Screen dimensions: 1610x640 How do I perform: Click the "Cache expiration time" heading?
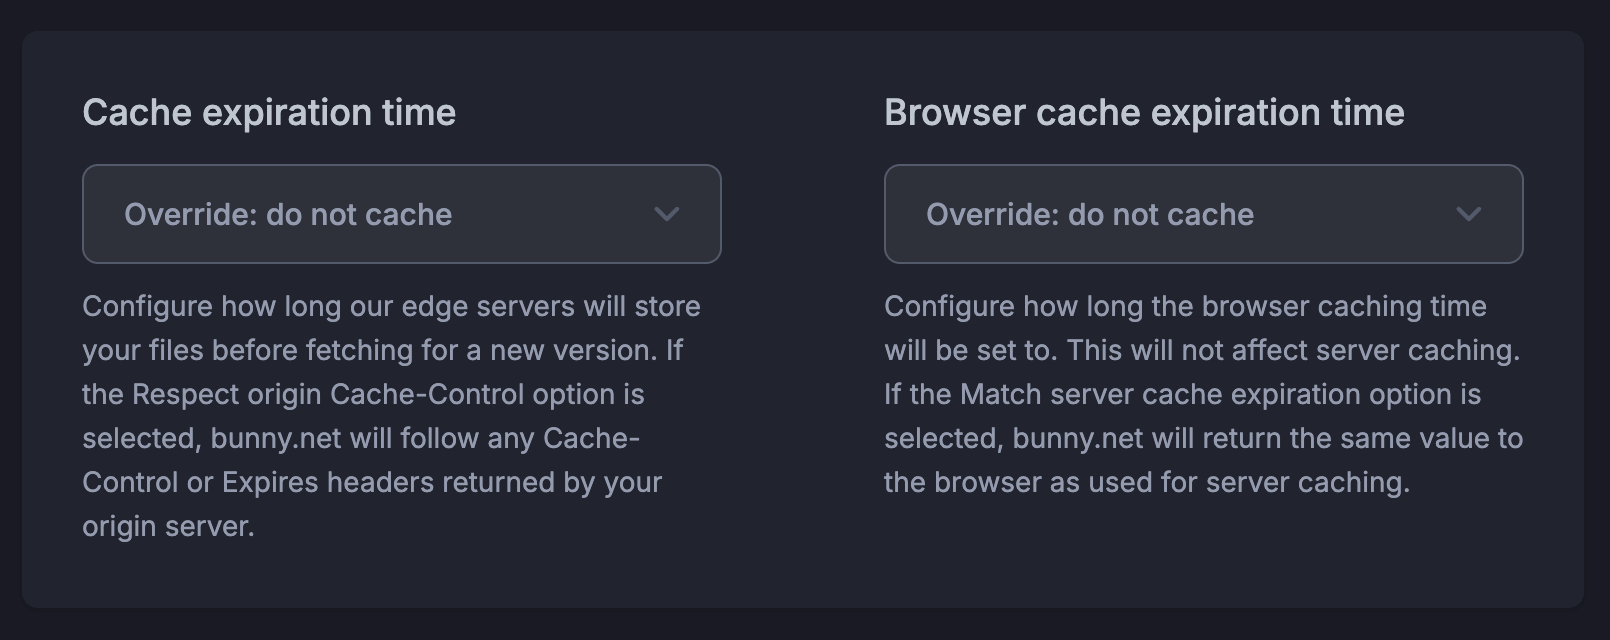[x=269, y=113]
